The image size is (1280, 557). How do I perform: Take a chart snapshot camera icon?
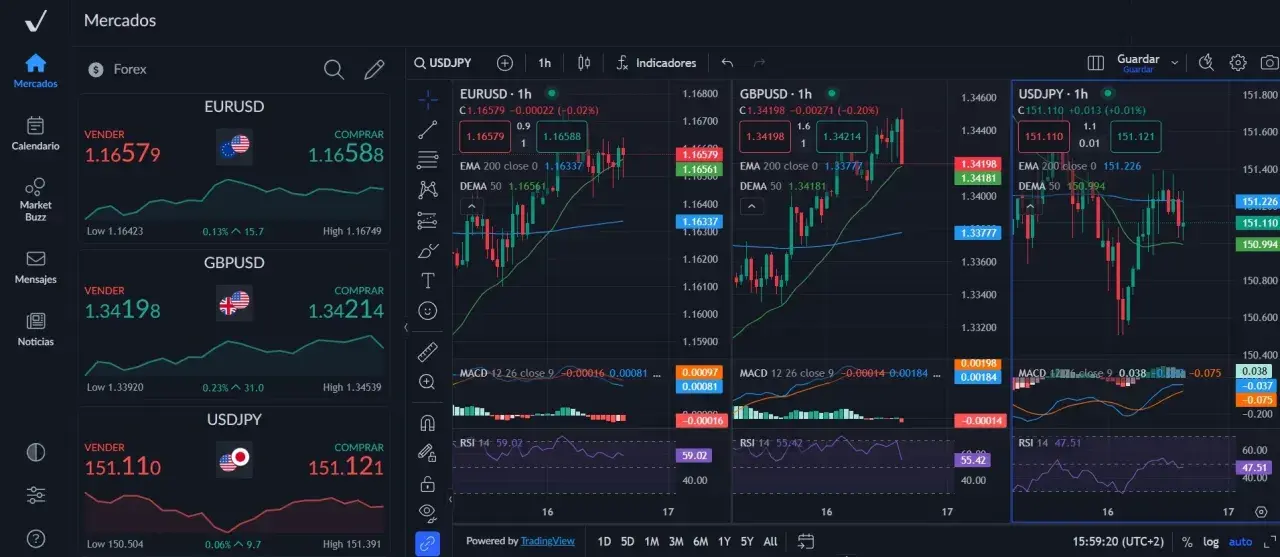click(x=1269, y=63)
